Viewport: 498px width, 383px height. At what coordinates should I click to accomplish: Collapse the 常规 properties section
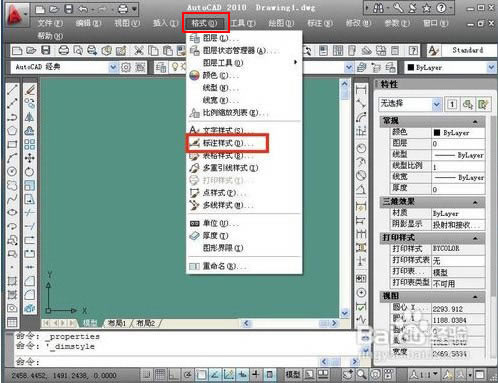pyautogui.click(x=475, y=121)
